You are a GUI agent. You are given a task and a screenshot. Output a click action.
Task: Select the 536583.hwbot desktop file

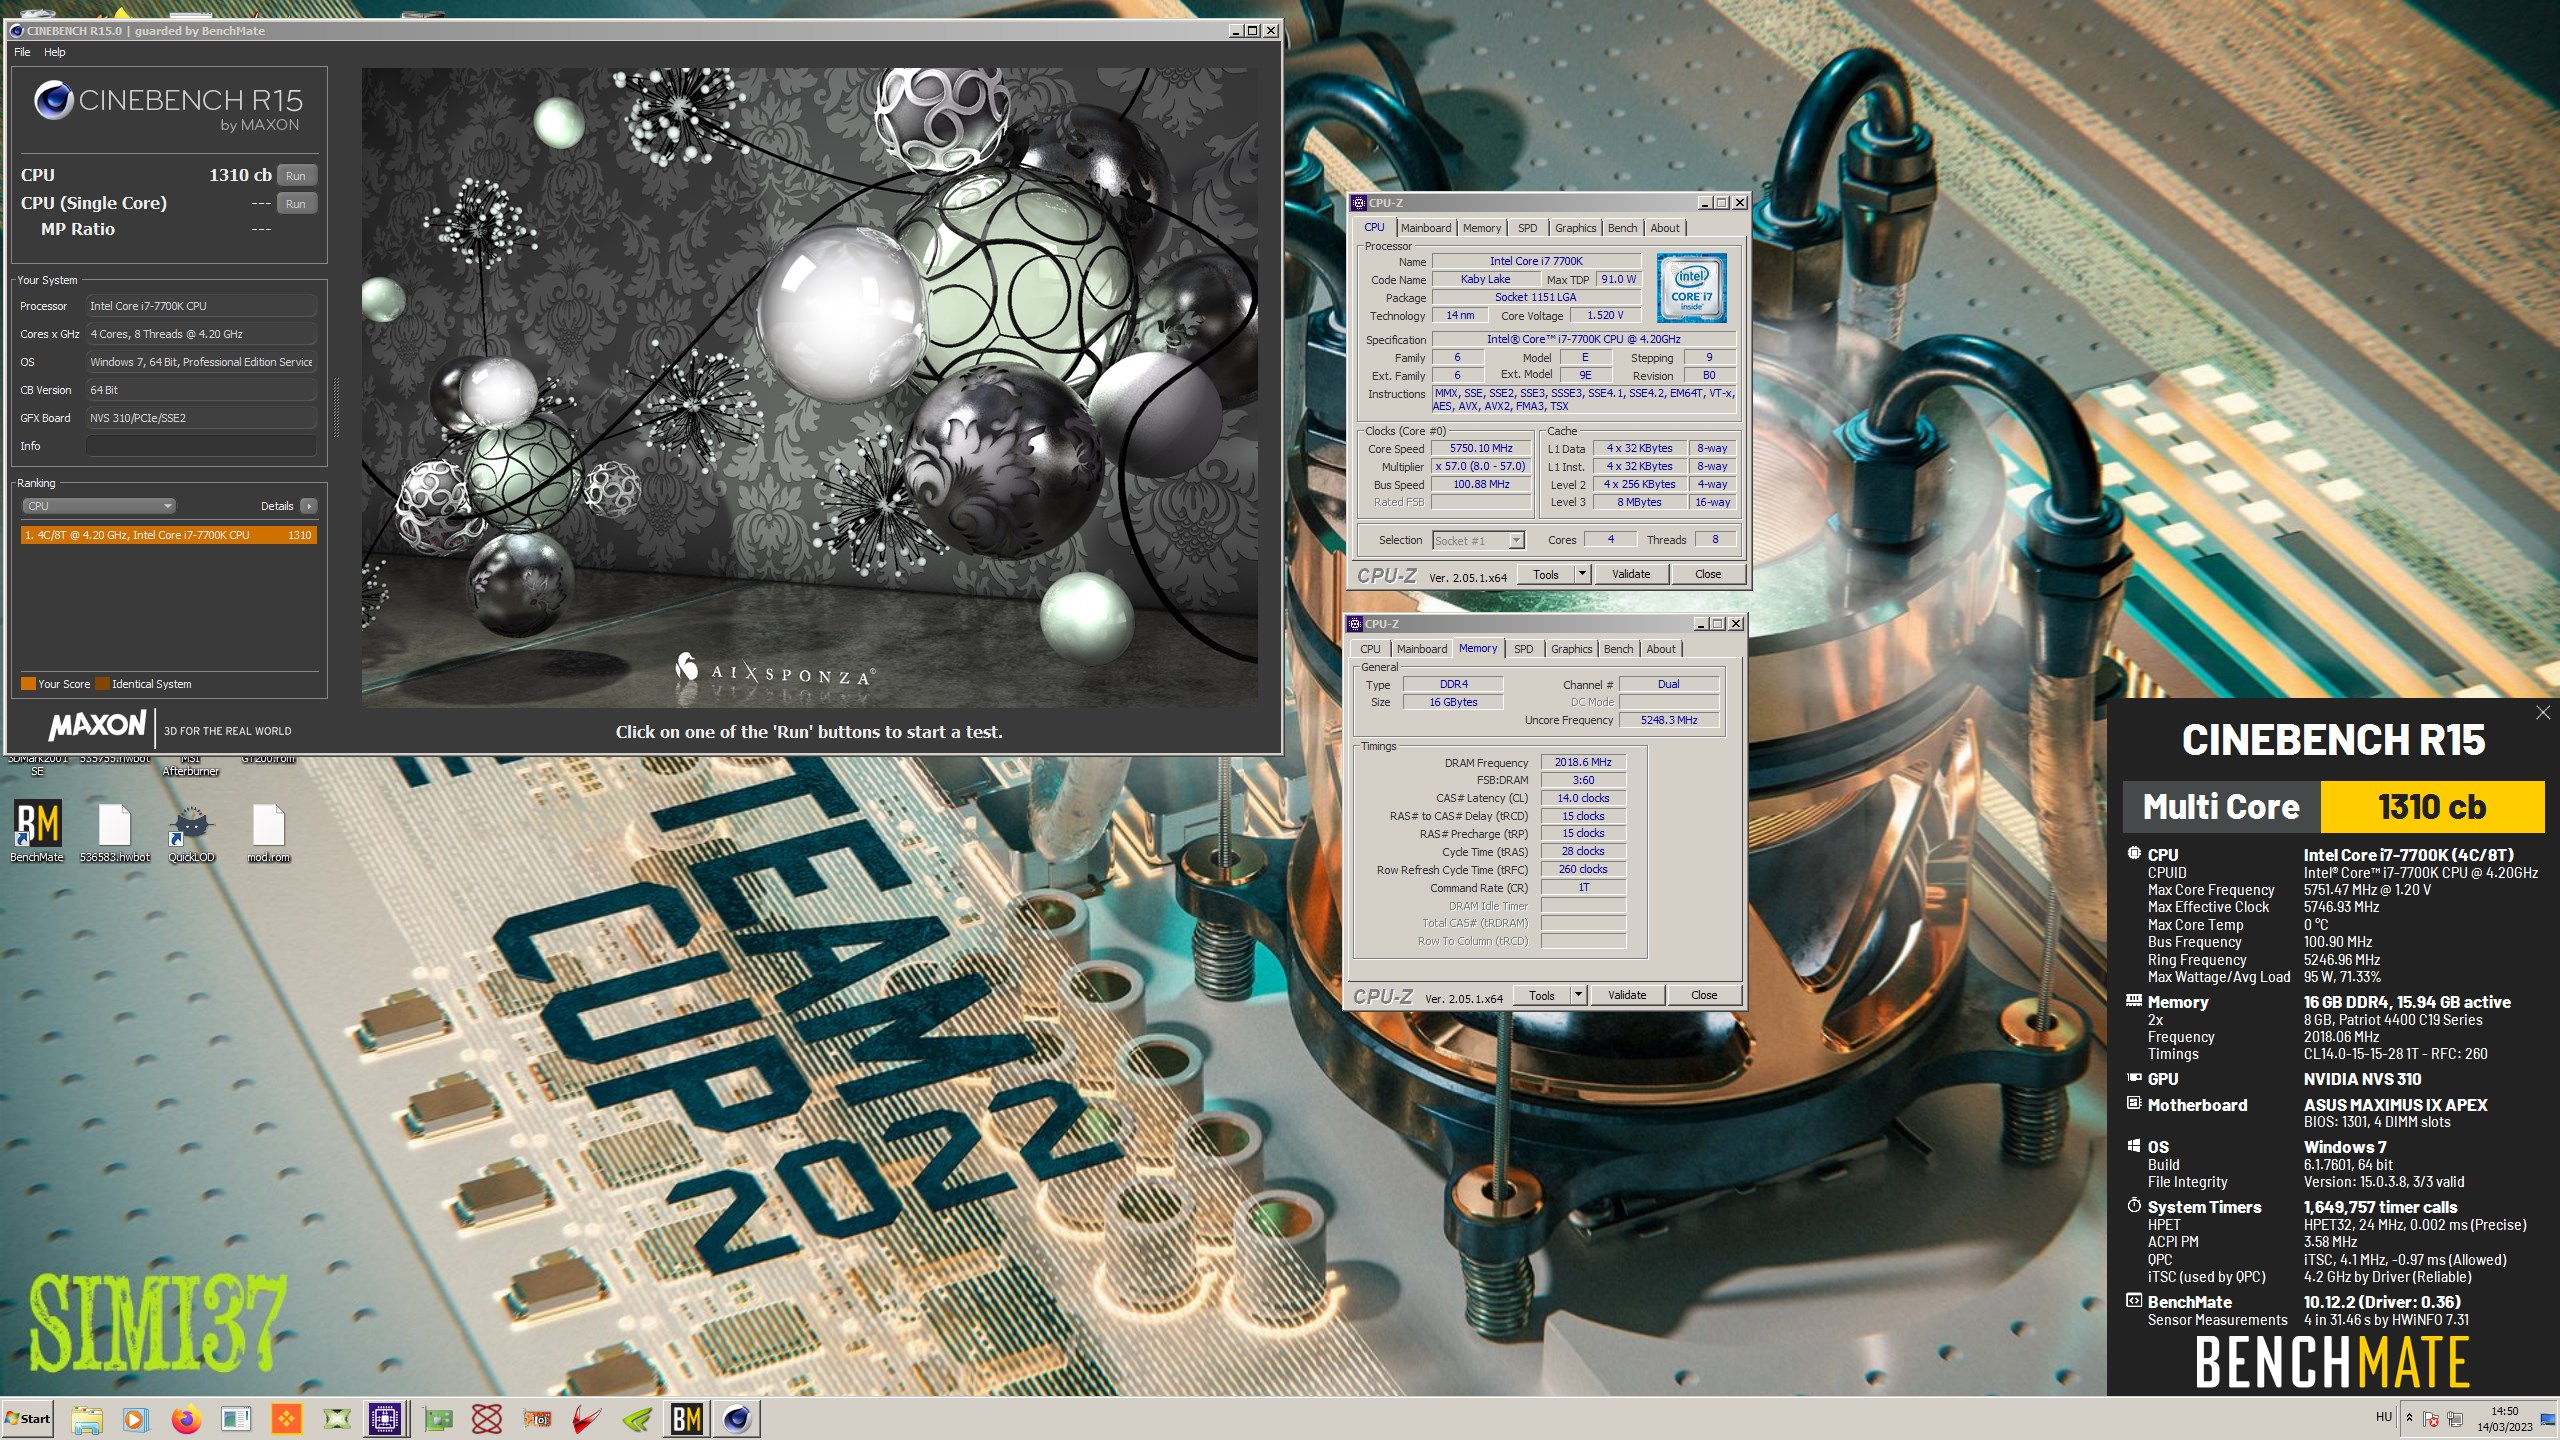point(114,832)
